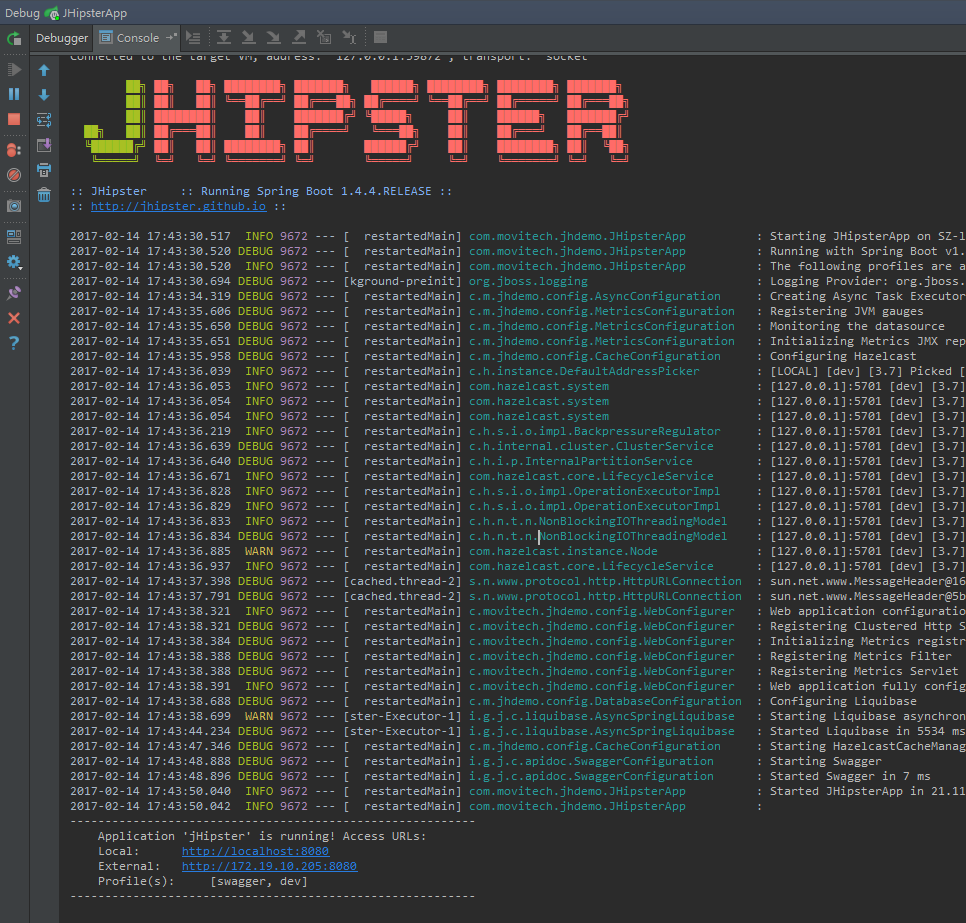This screenshot has height=923, width=966.
Task: Open the debugger help question mark
Action: click(14, 343)
